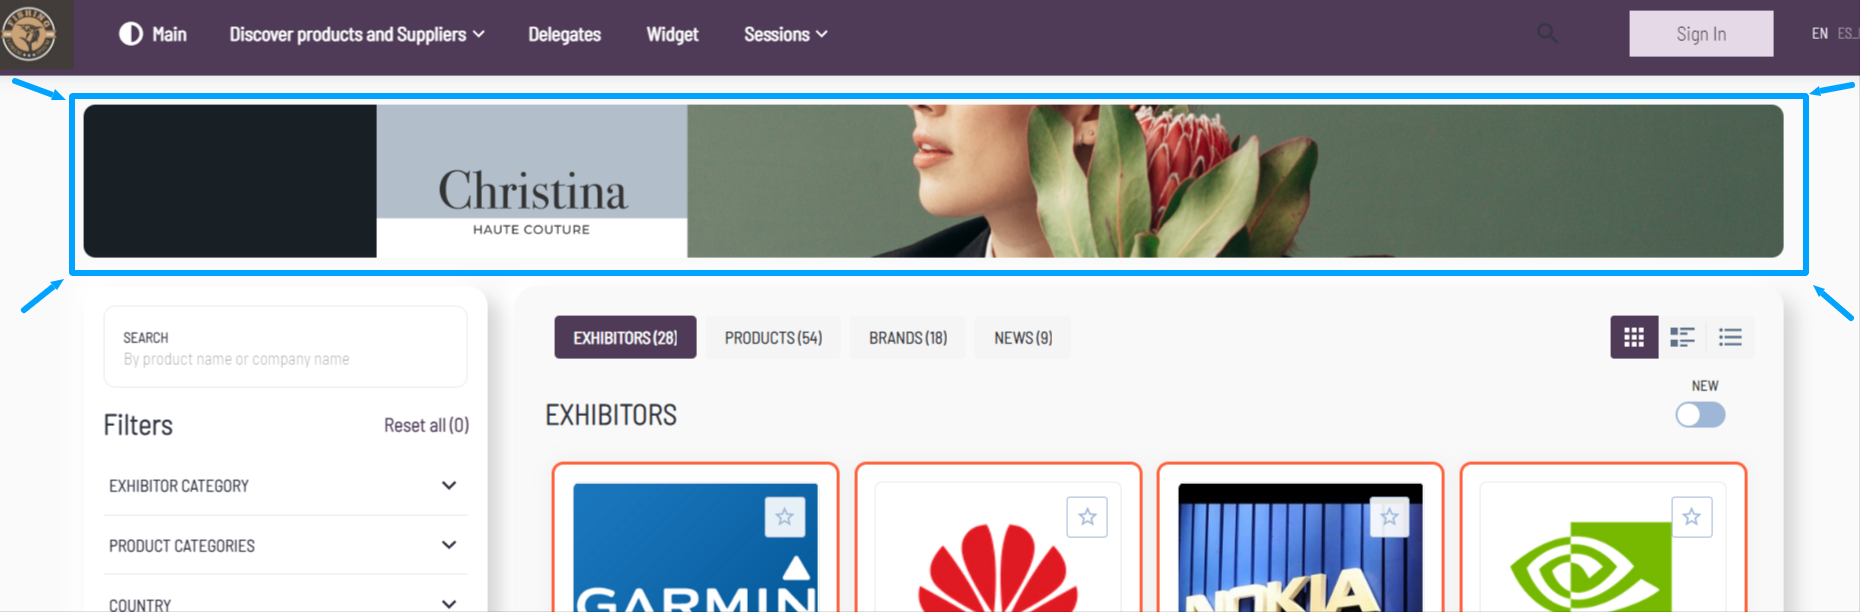
Task: Favorite the Garmin exhibitor with star icon
Action: pyautogui.click(x=785, y=517)
